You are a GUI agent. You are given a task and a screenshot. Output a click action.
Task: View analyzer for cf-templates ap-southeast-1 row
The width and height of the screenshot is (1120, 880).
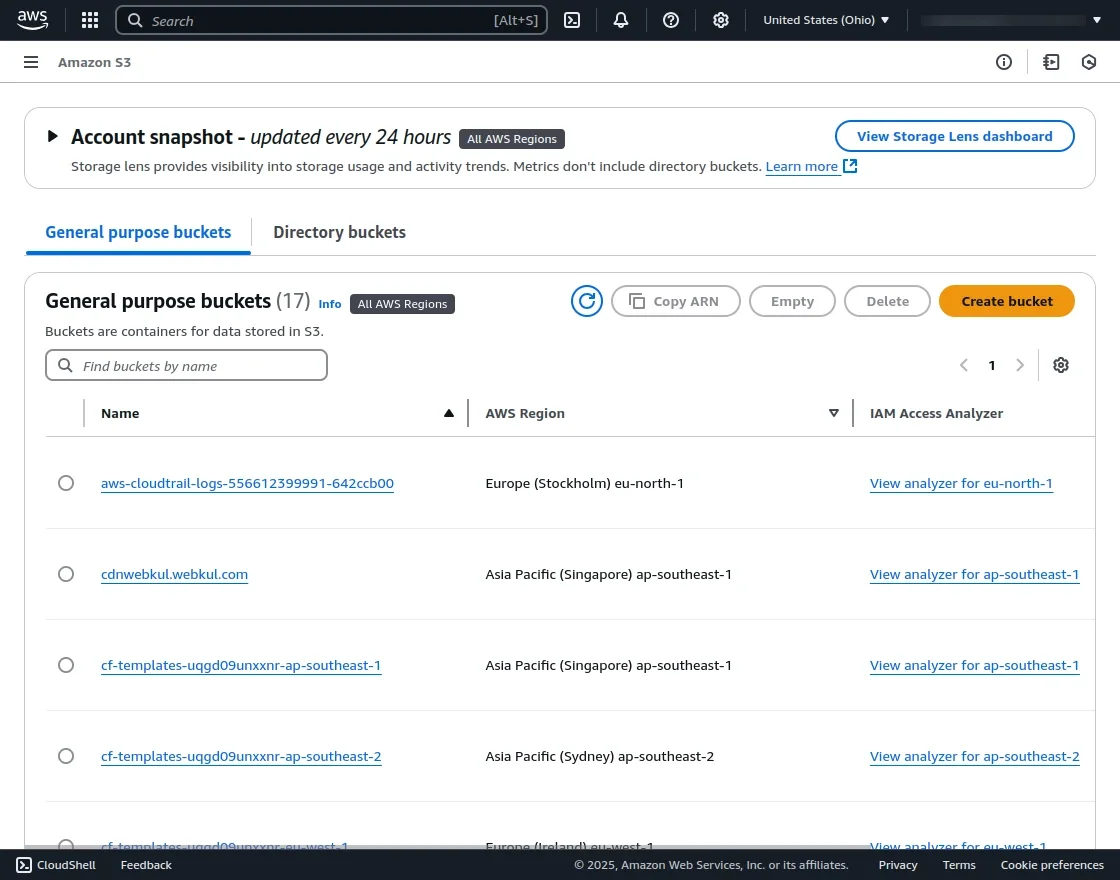coord(974,666)
